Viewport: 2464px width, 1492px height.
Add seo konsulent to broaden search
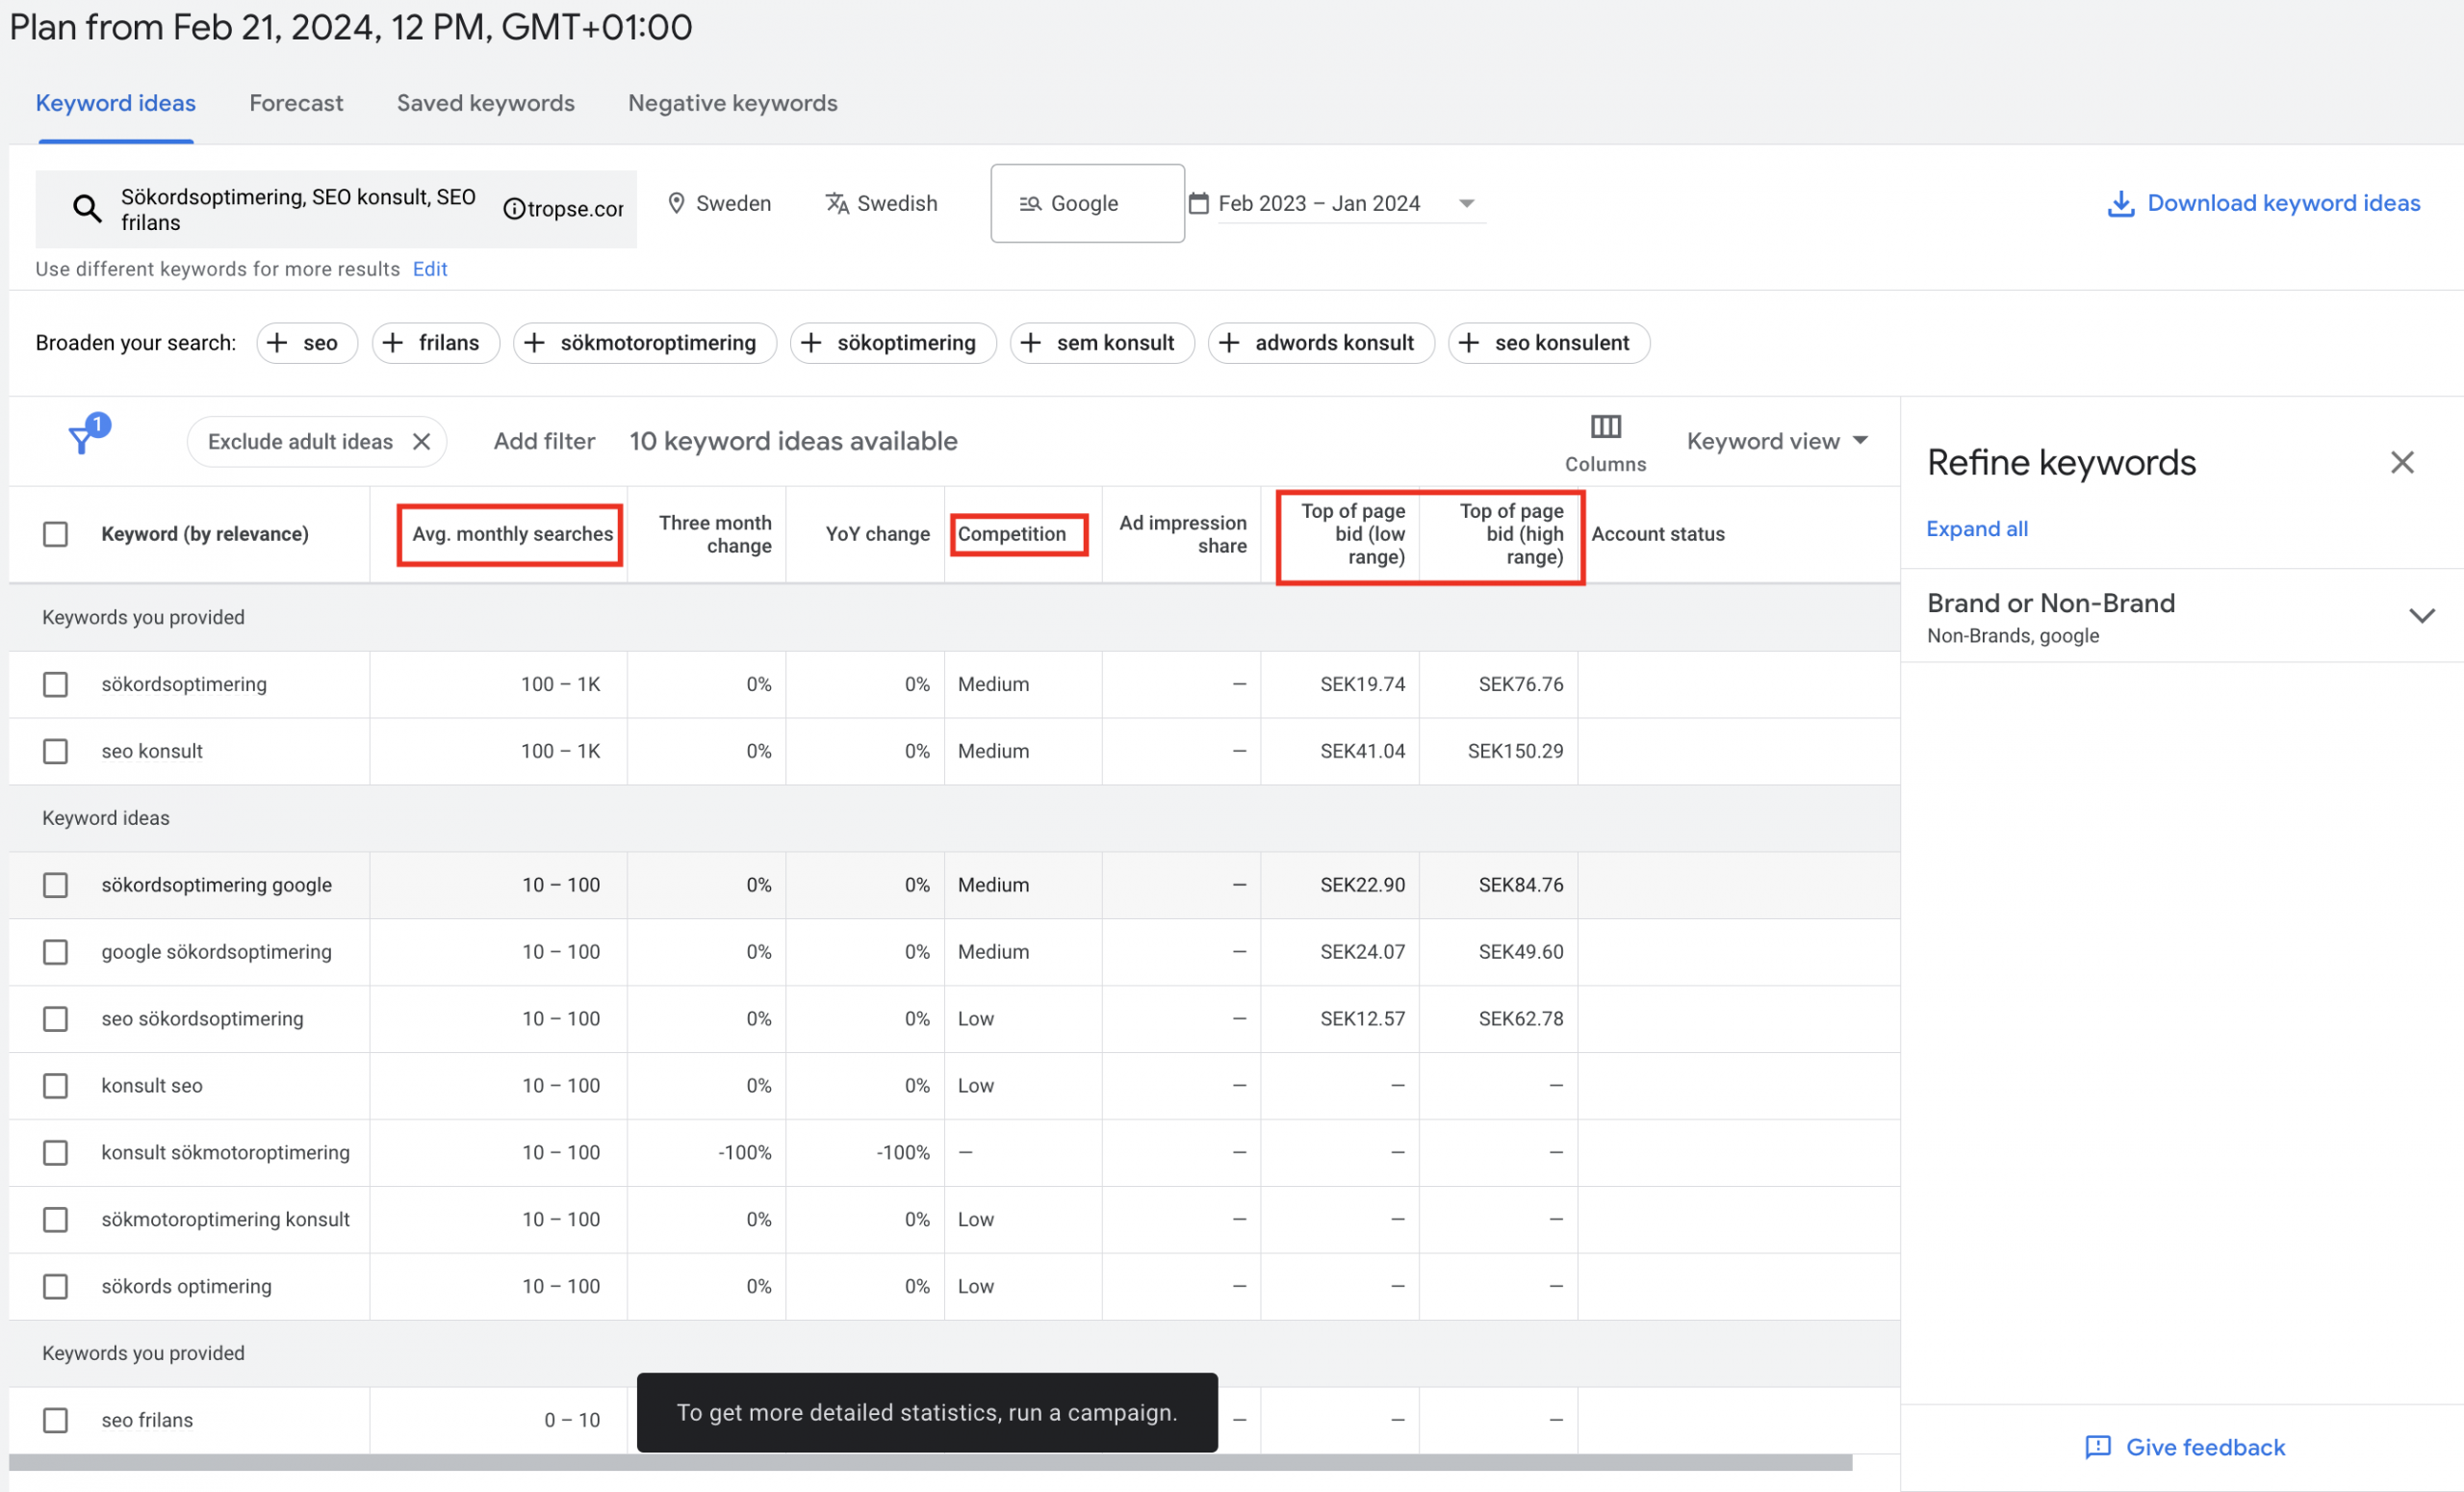(x=1549, y=343)
